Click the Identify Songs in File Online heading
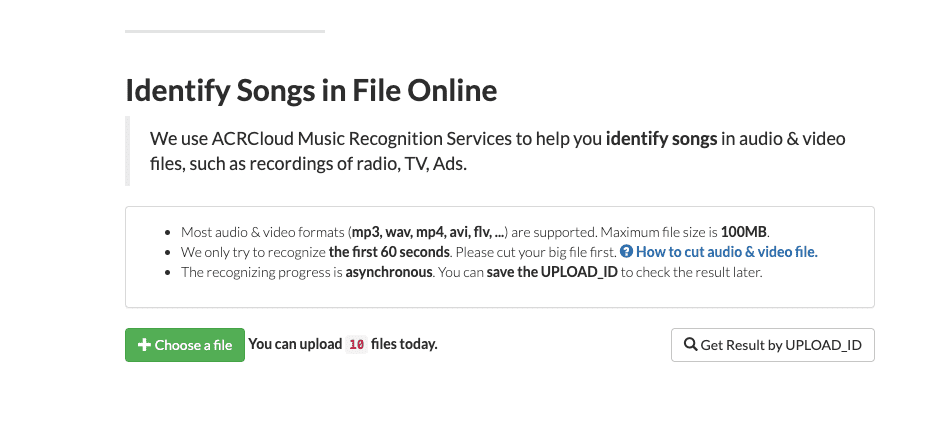 pos(311,91)
